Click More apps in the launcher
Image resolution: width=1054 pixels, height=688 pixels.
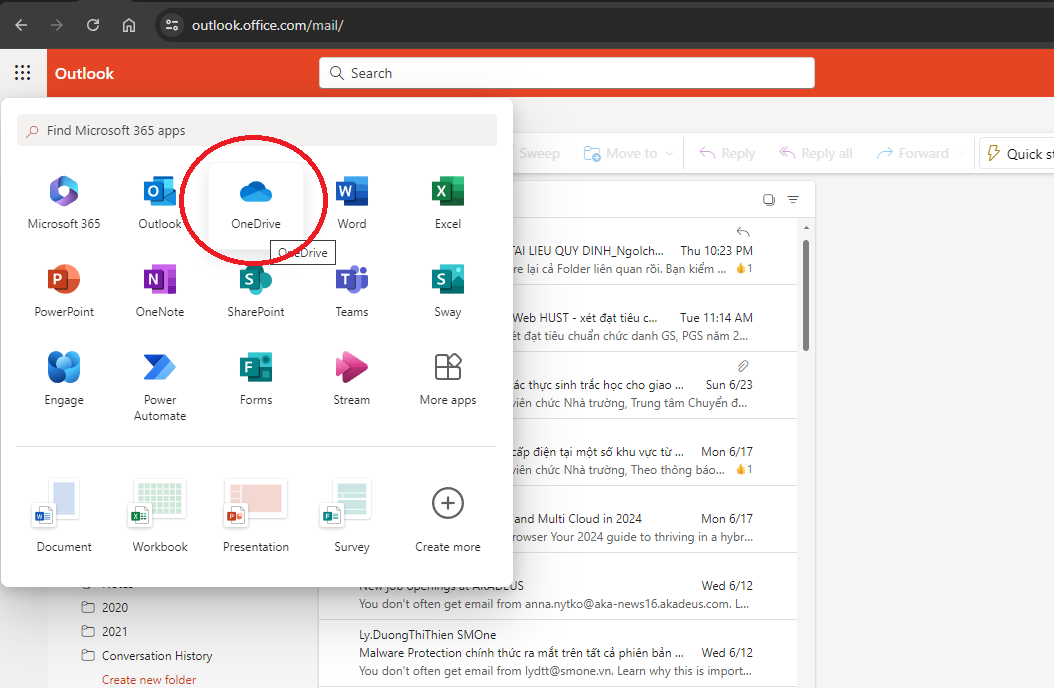[447, 378]
